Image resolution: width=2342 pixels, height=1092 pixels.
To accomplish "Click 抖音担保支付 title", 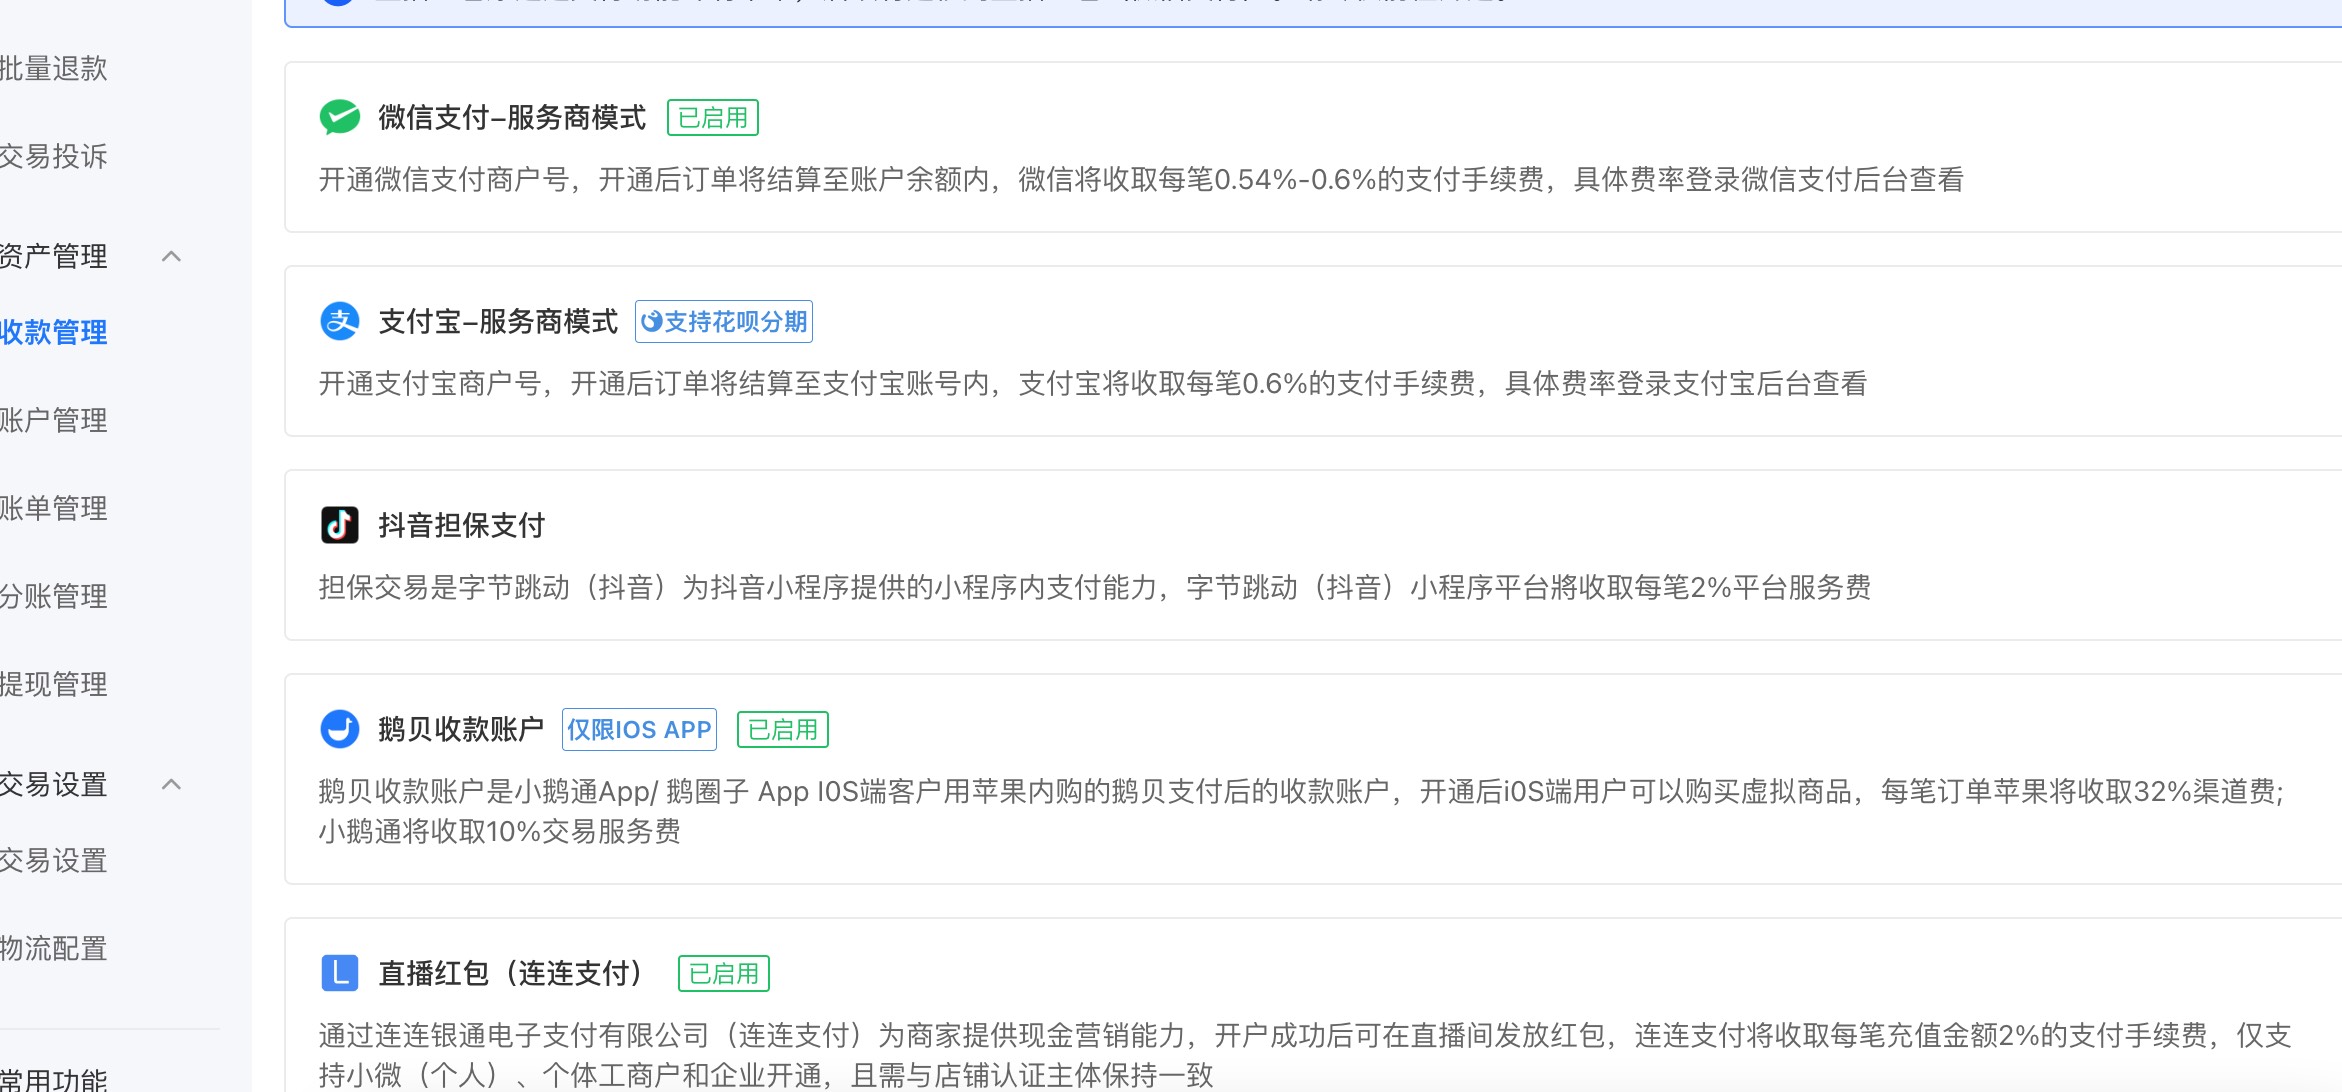I will [x=462, y=526].
